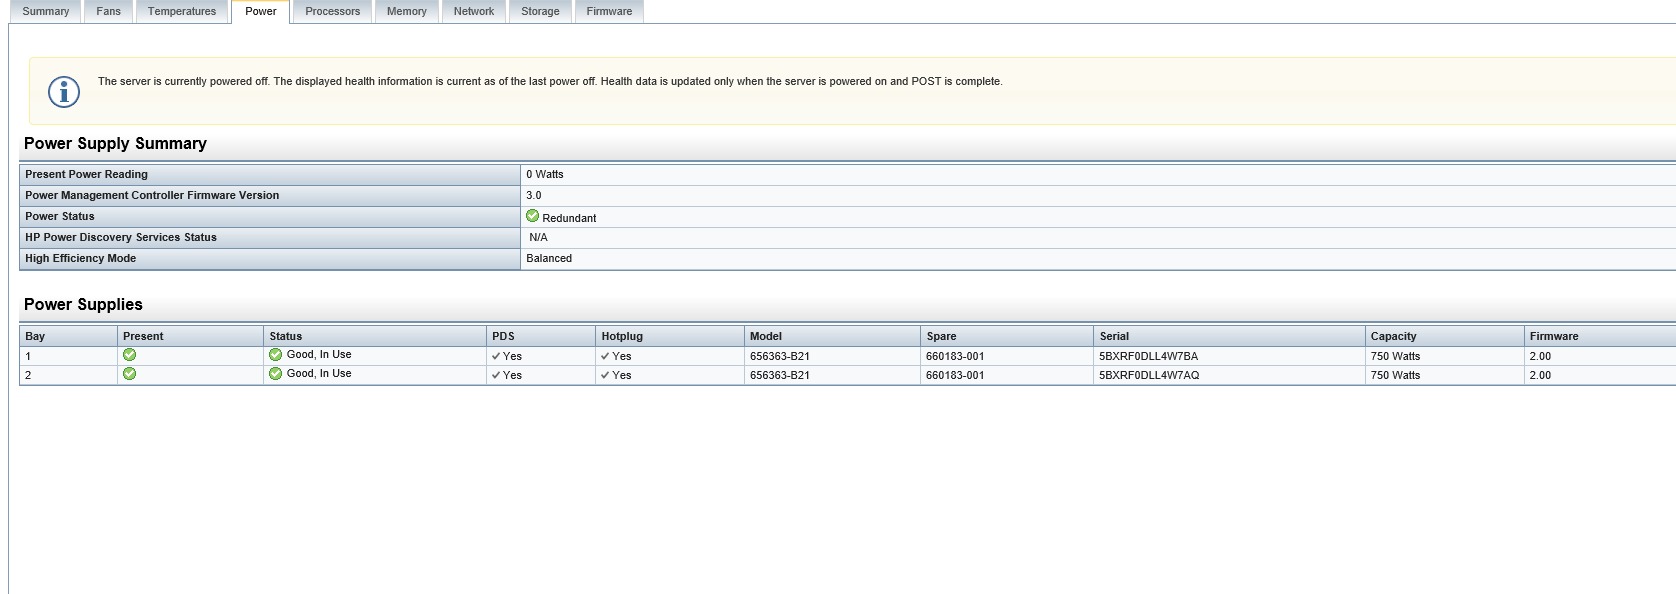The image size is (1676, 594).
Task: Click the Capacity column header
Action: (1393, 336)
